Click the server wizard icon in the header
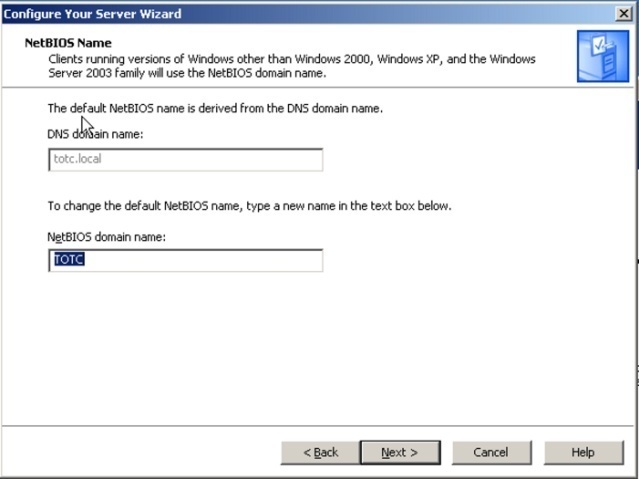Image resolution: width=639 pixels, height=479 pixels. pos(603,56)
